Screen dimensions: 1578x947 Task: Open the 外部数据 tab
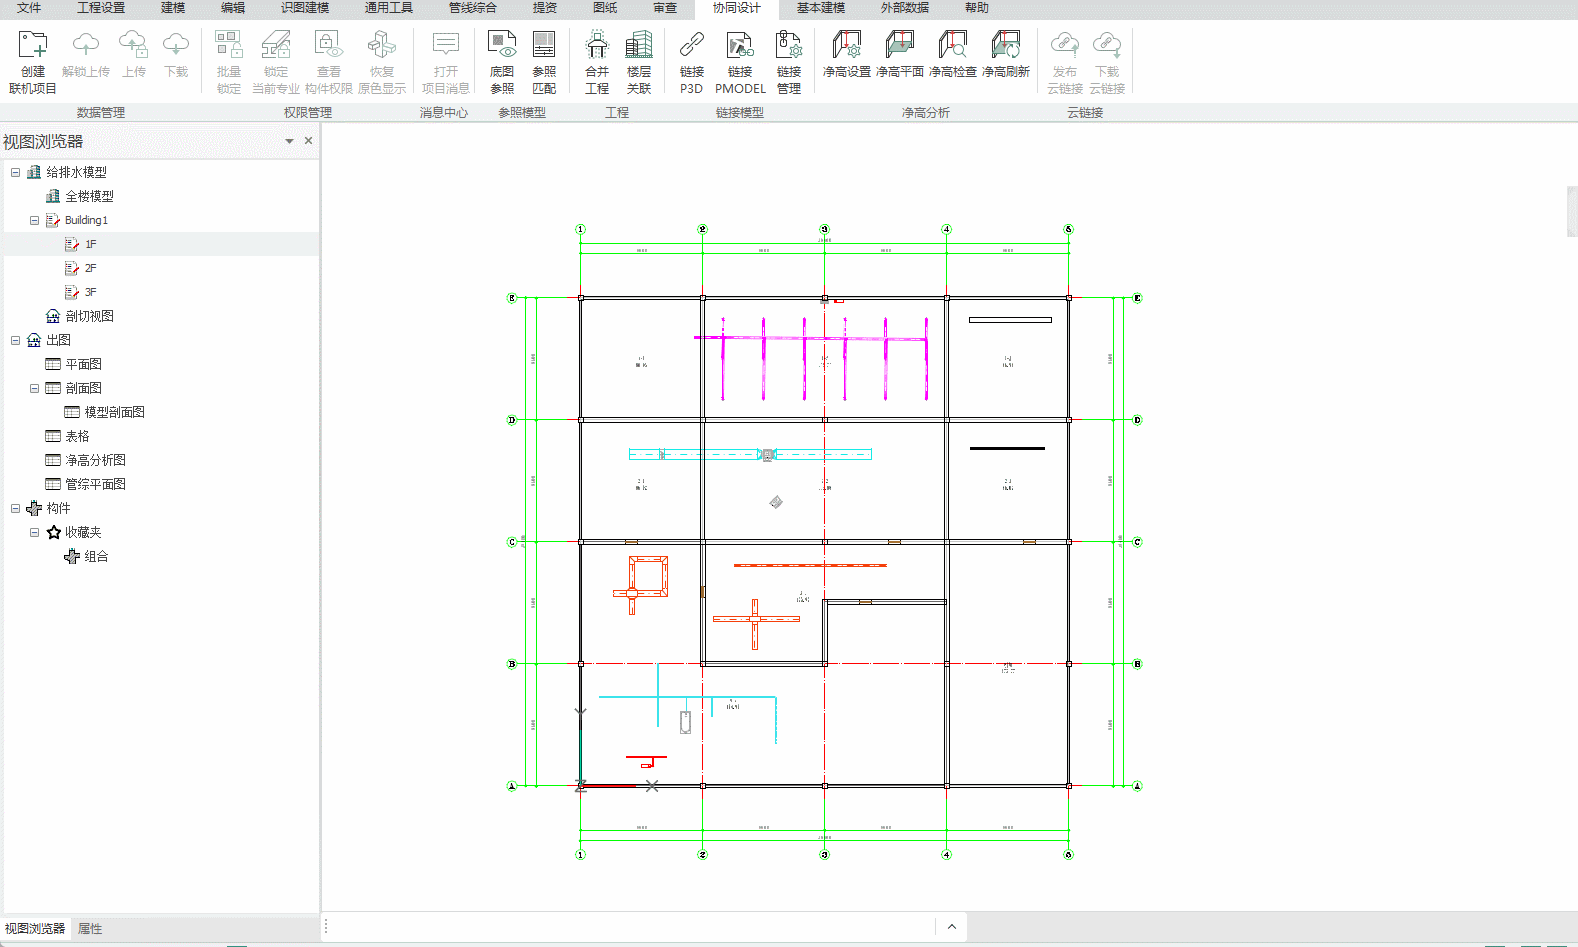coord(905,8)
